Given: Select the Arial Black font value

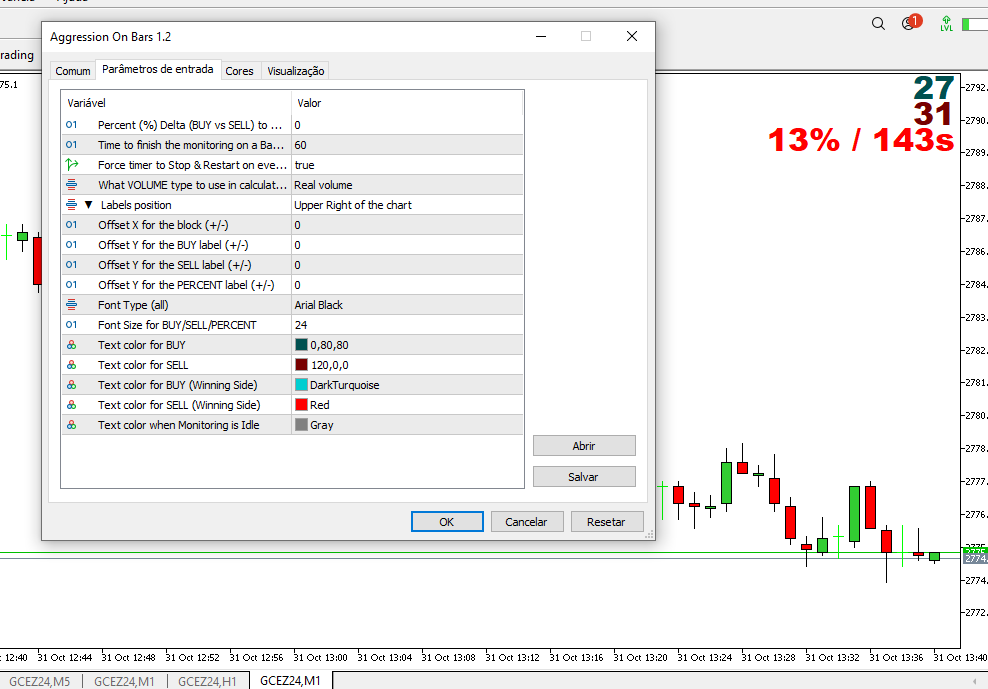Looking at the screenshot, I should pos(407,305).
